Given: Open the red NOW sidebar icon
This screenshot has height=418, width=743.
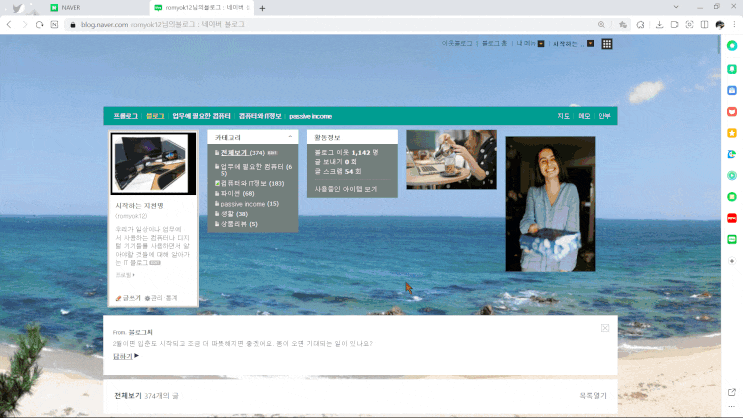Looking at the screenshot, I should (x=732, y=218).
